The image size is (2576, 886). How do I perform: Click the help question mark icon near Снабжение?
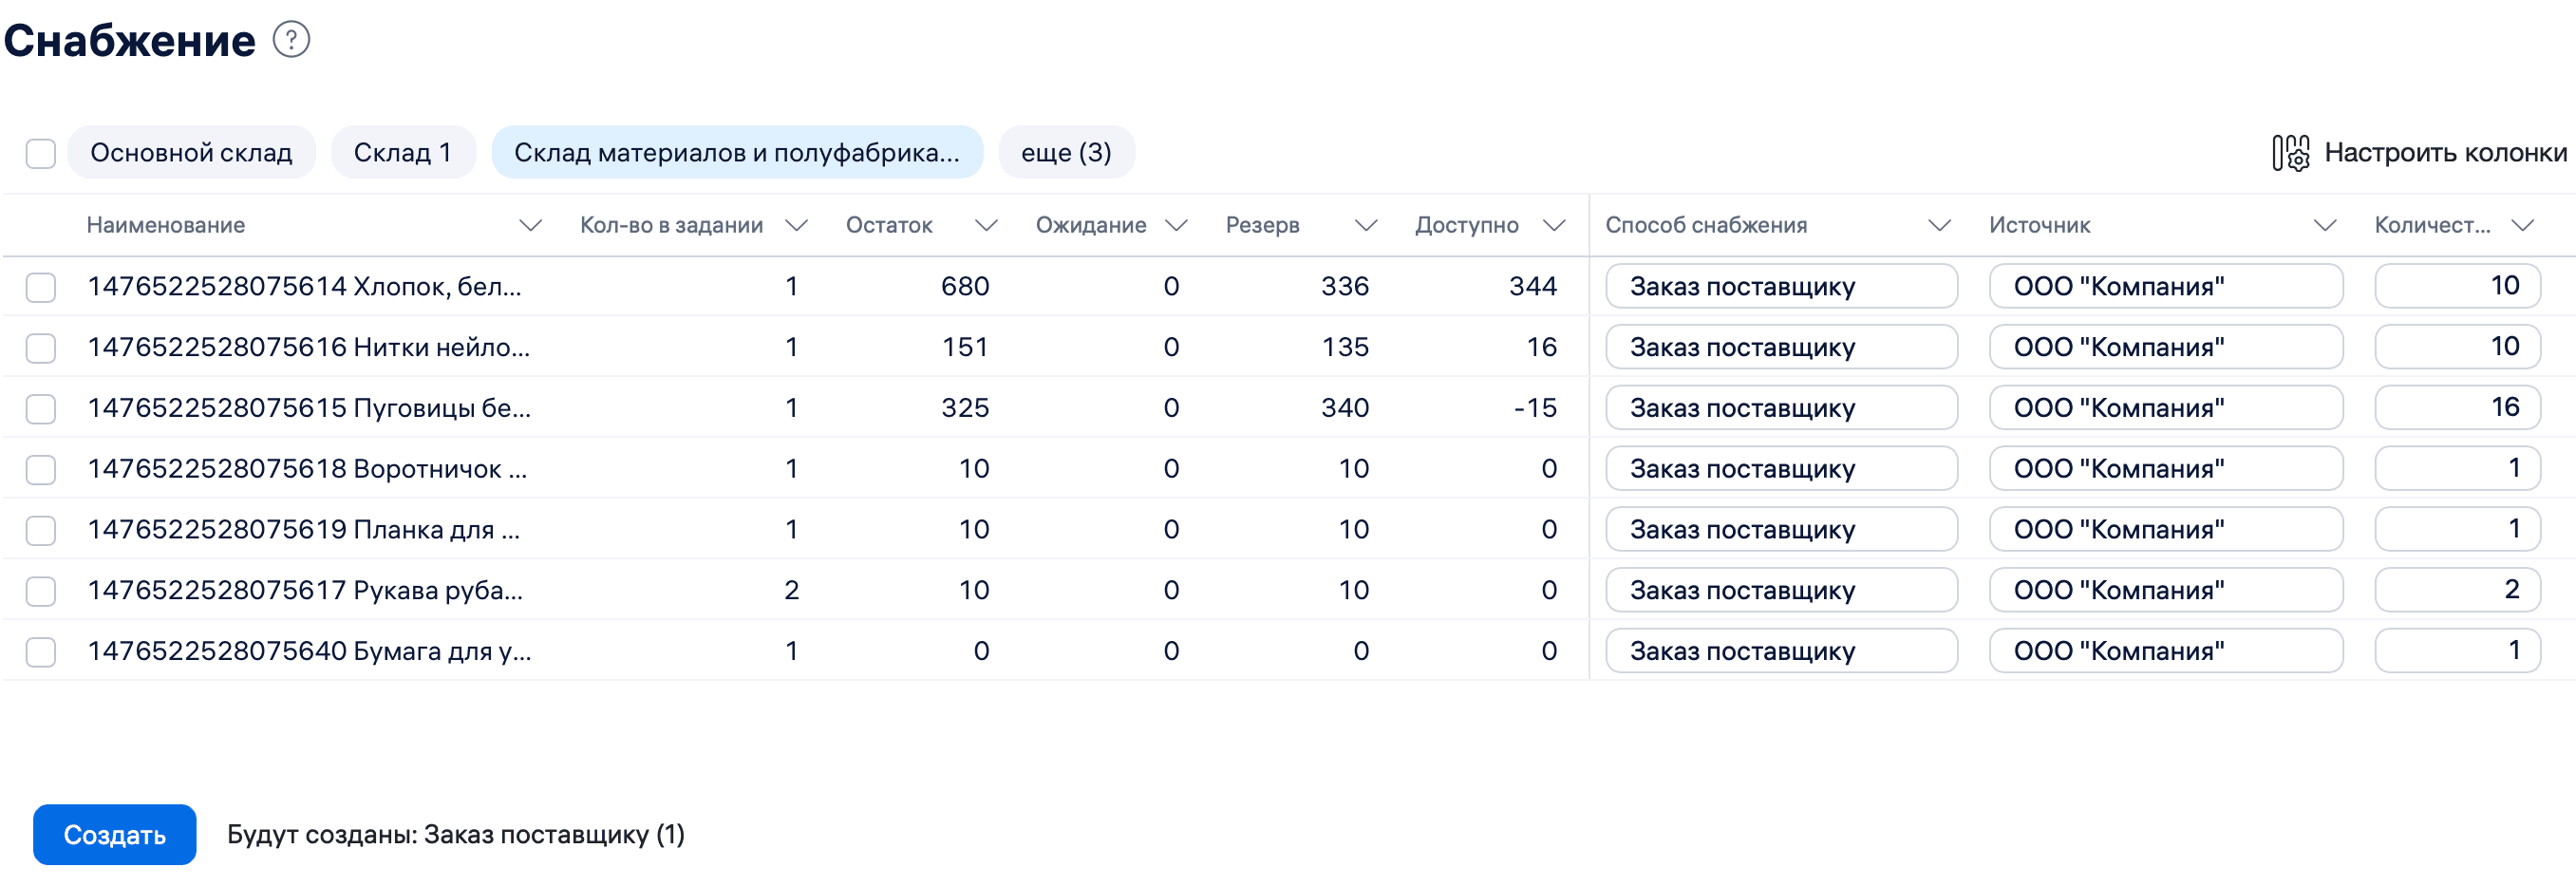[291, 40]
